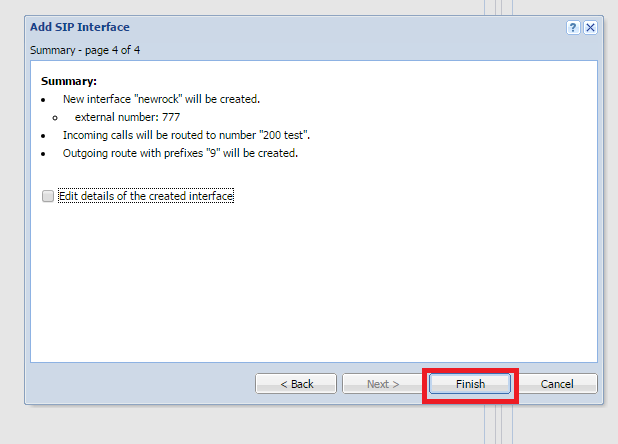
Task: Cancel the SIP interface wizard
Action: pyautogui.click(x=556, y=384)
